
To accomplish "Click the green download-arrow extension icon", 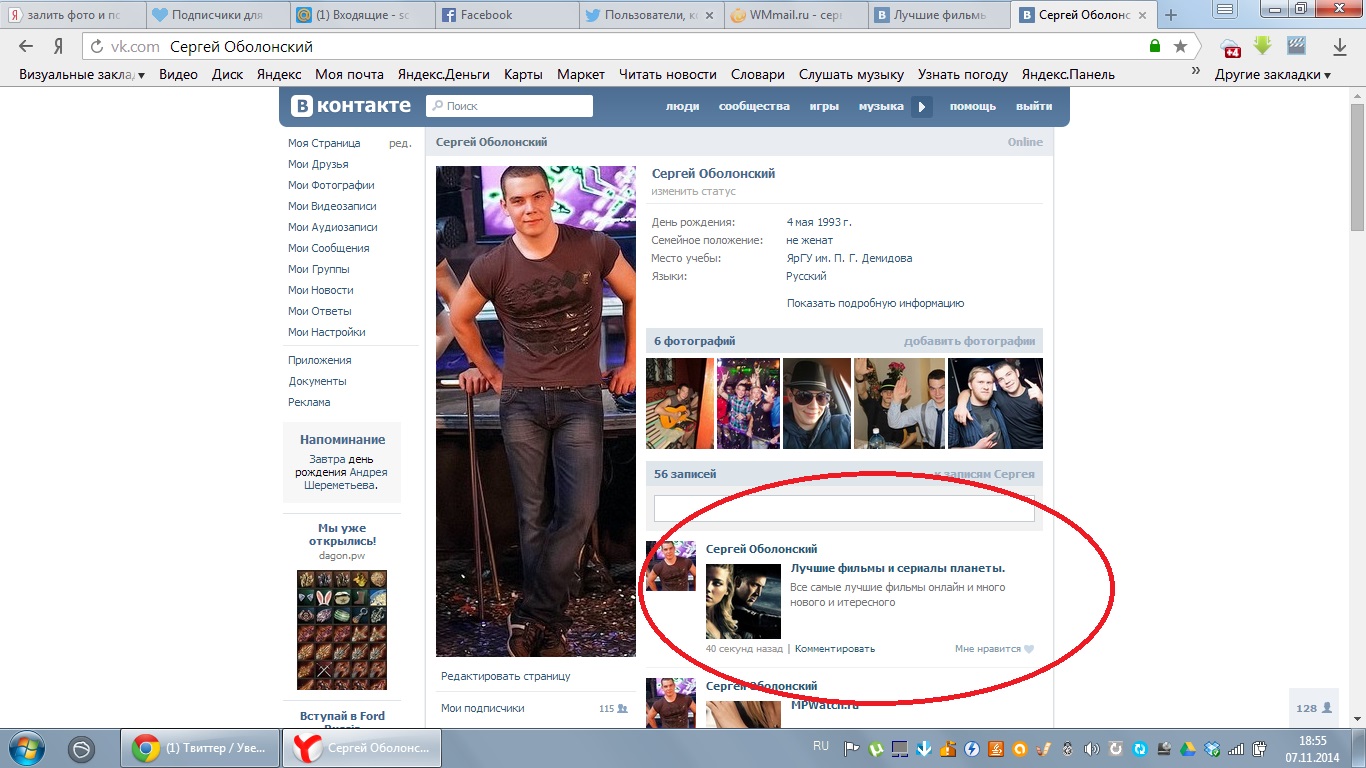I will (1263, 46).
